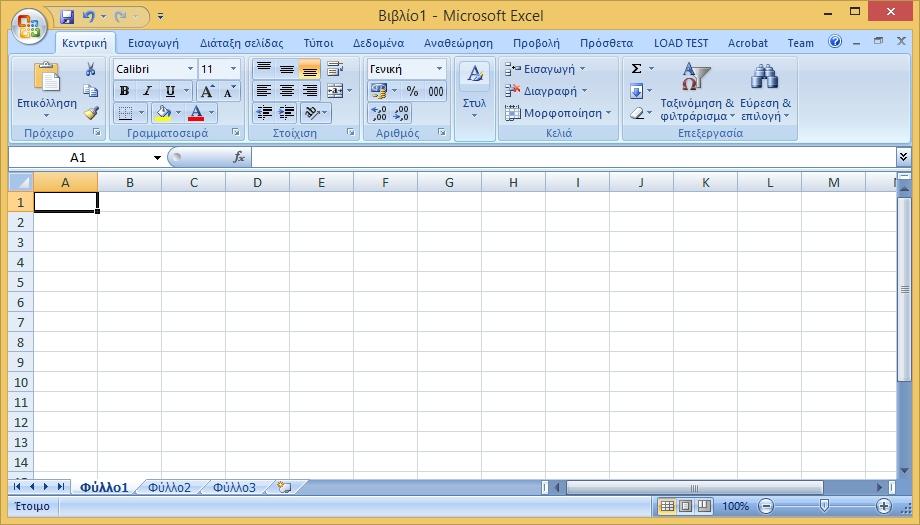Screen dimensions: 920x525
Task: Zoom in with plus button
Action: pyautogui.click(x=883, y=506)
